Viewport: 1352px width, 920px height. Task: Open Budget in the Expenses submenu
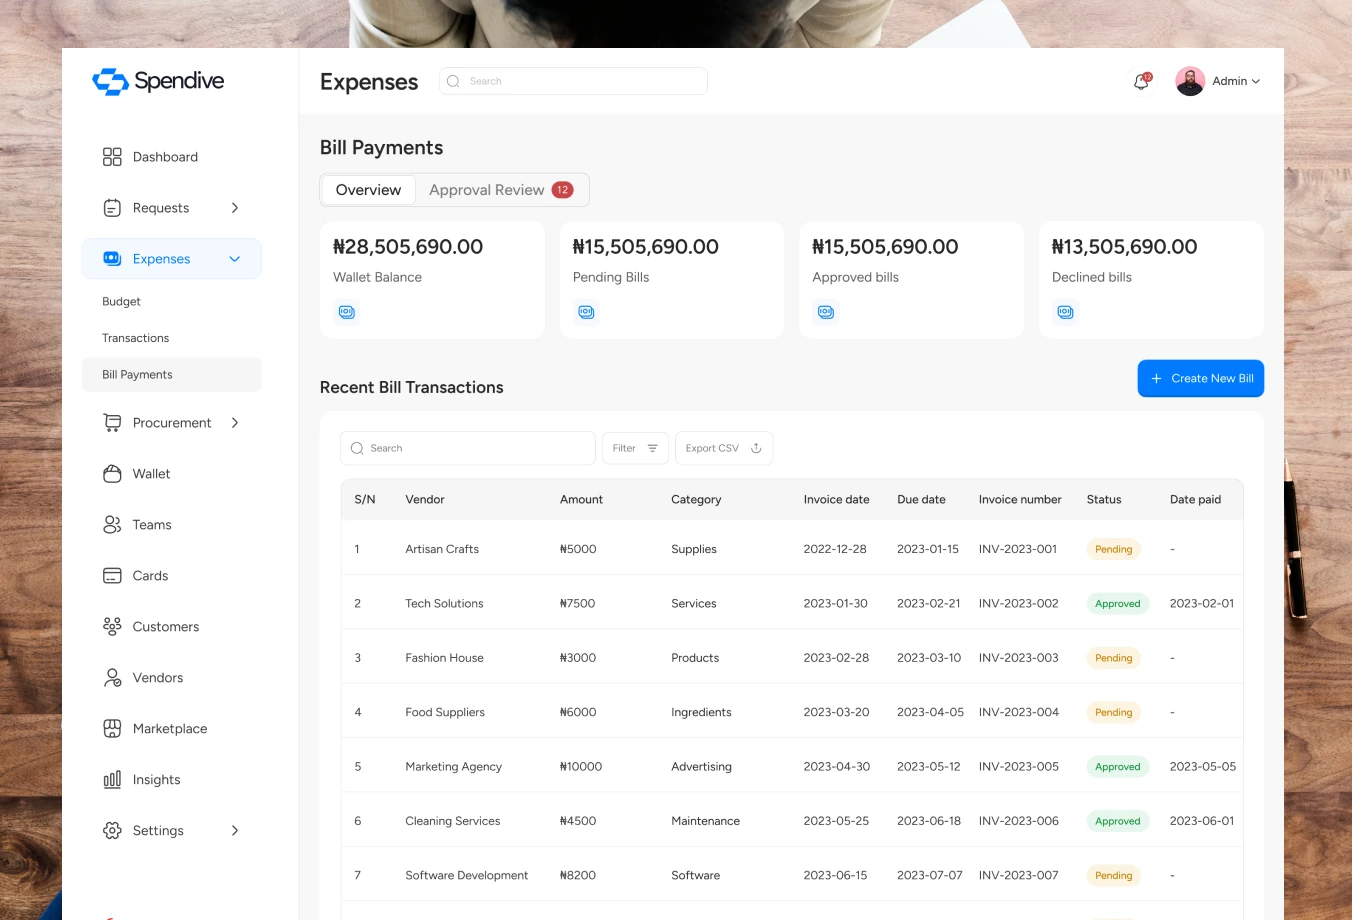click(121, 301)
